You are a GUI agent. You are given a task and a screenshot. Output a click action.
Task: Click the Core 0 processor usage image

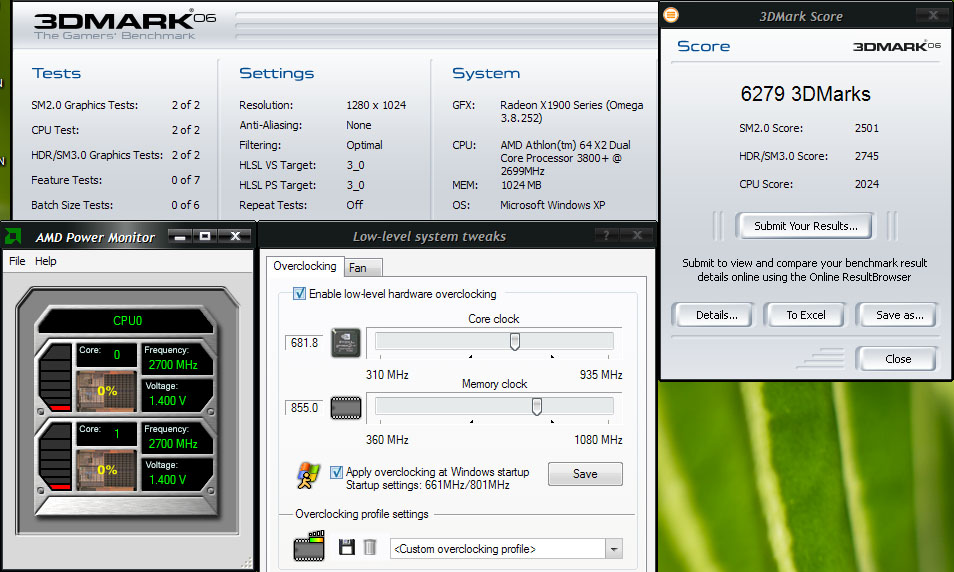pyautogui.click(x=106, y=390)
